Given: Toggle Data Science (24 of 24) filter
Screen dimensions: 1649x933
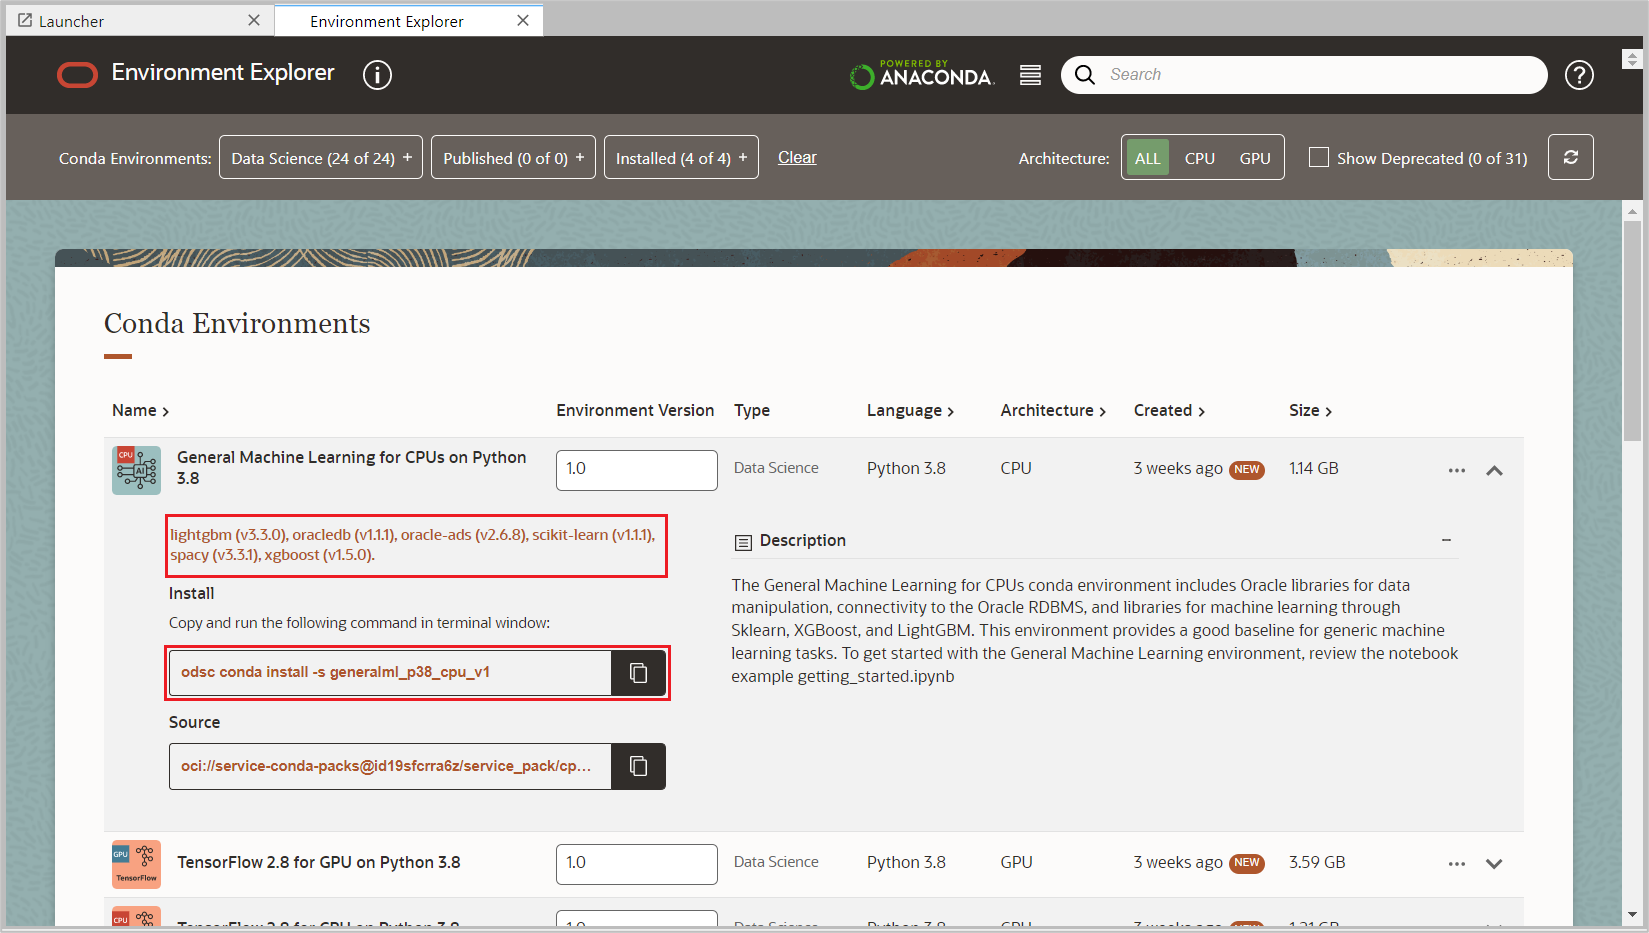Looking at the screenshot, I should coord(321,158).
